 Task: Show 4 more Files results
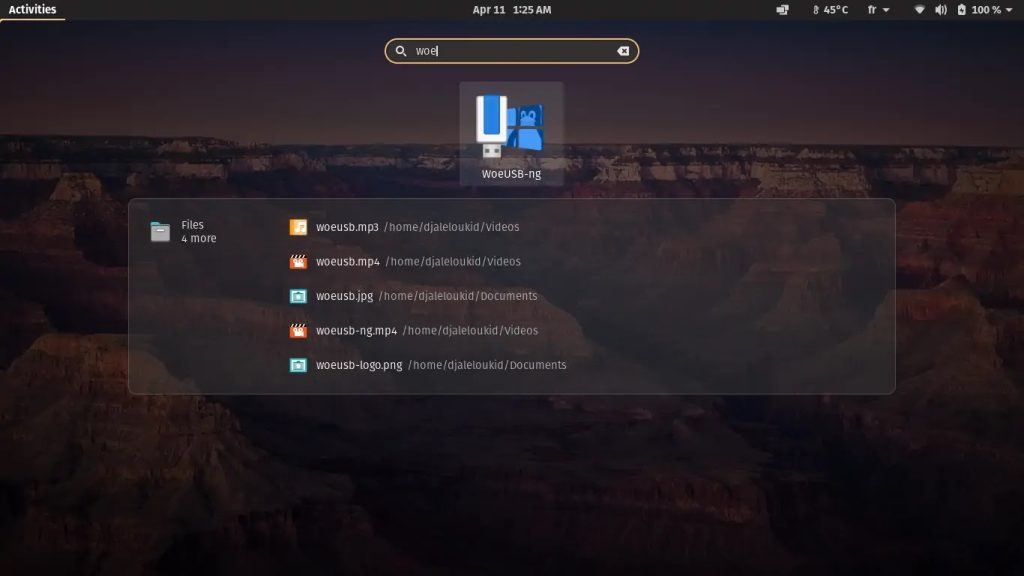(198, 239)
